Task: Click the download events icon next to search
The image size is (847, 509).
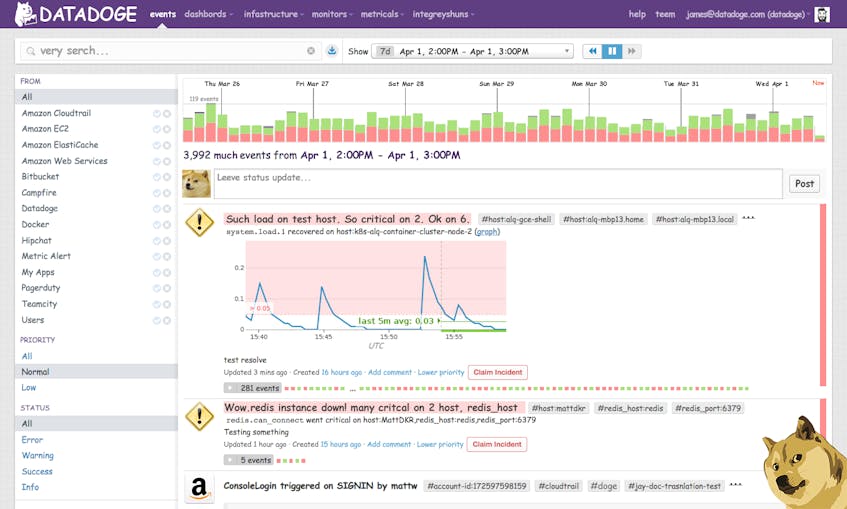Action: 332,51
